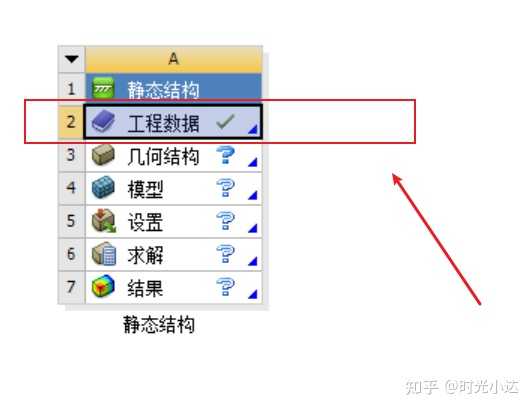Click the 求解 solver calculator icon
This screenshot has width=532, height=410.
point(104,254)
